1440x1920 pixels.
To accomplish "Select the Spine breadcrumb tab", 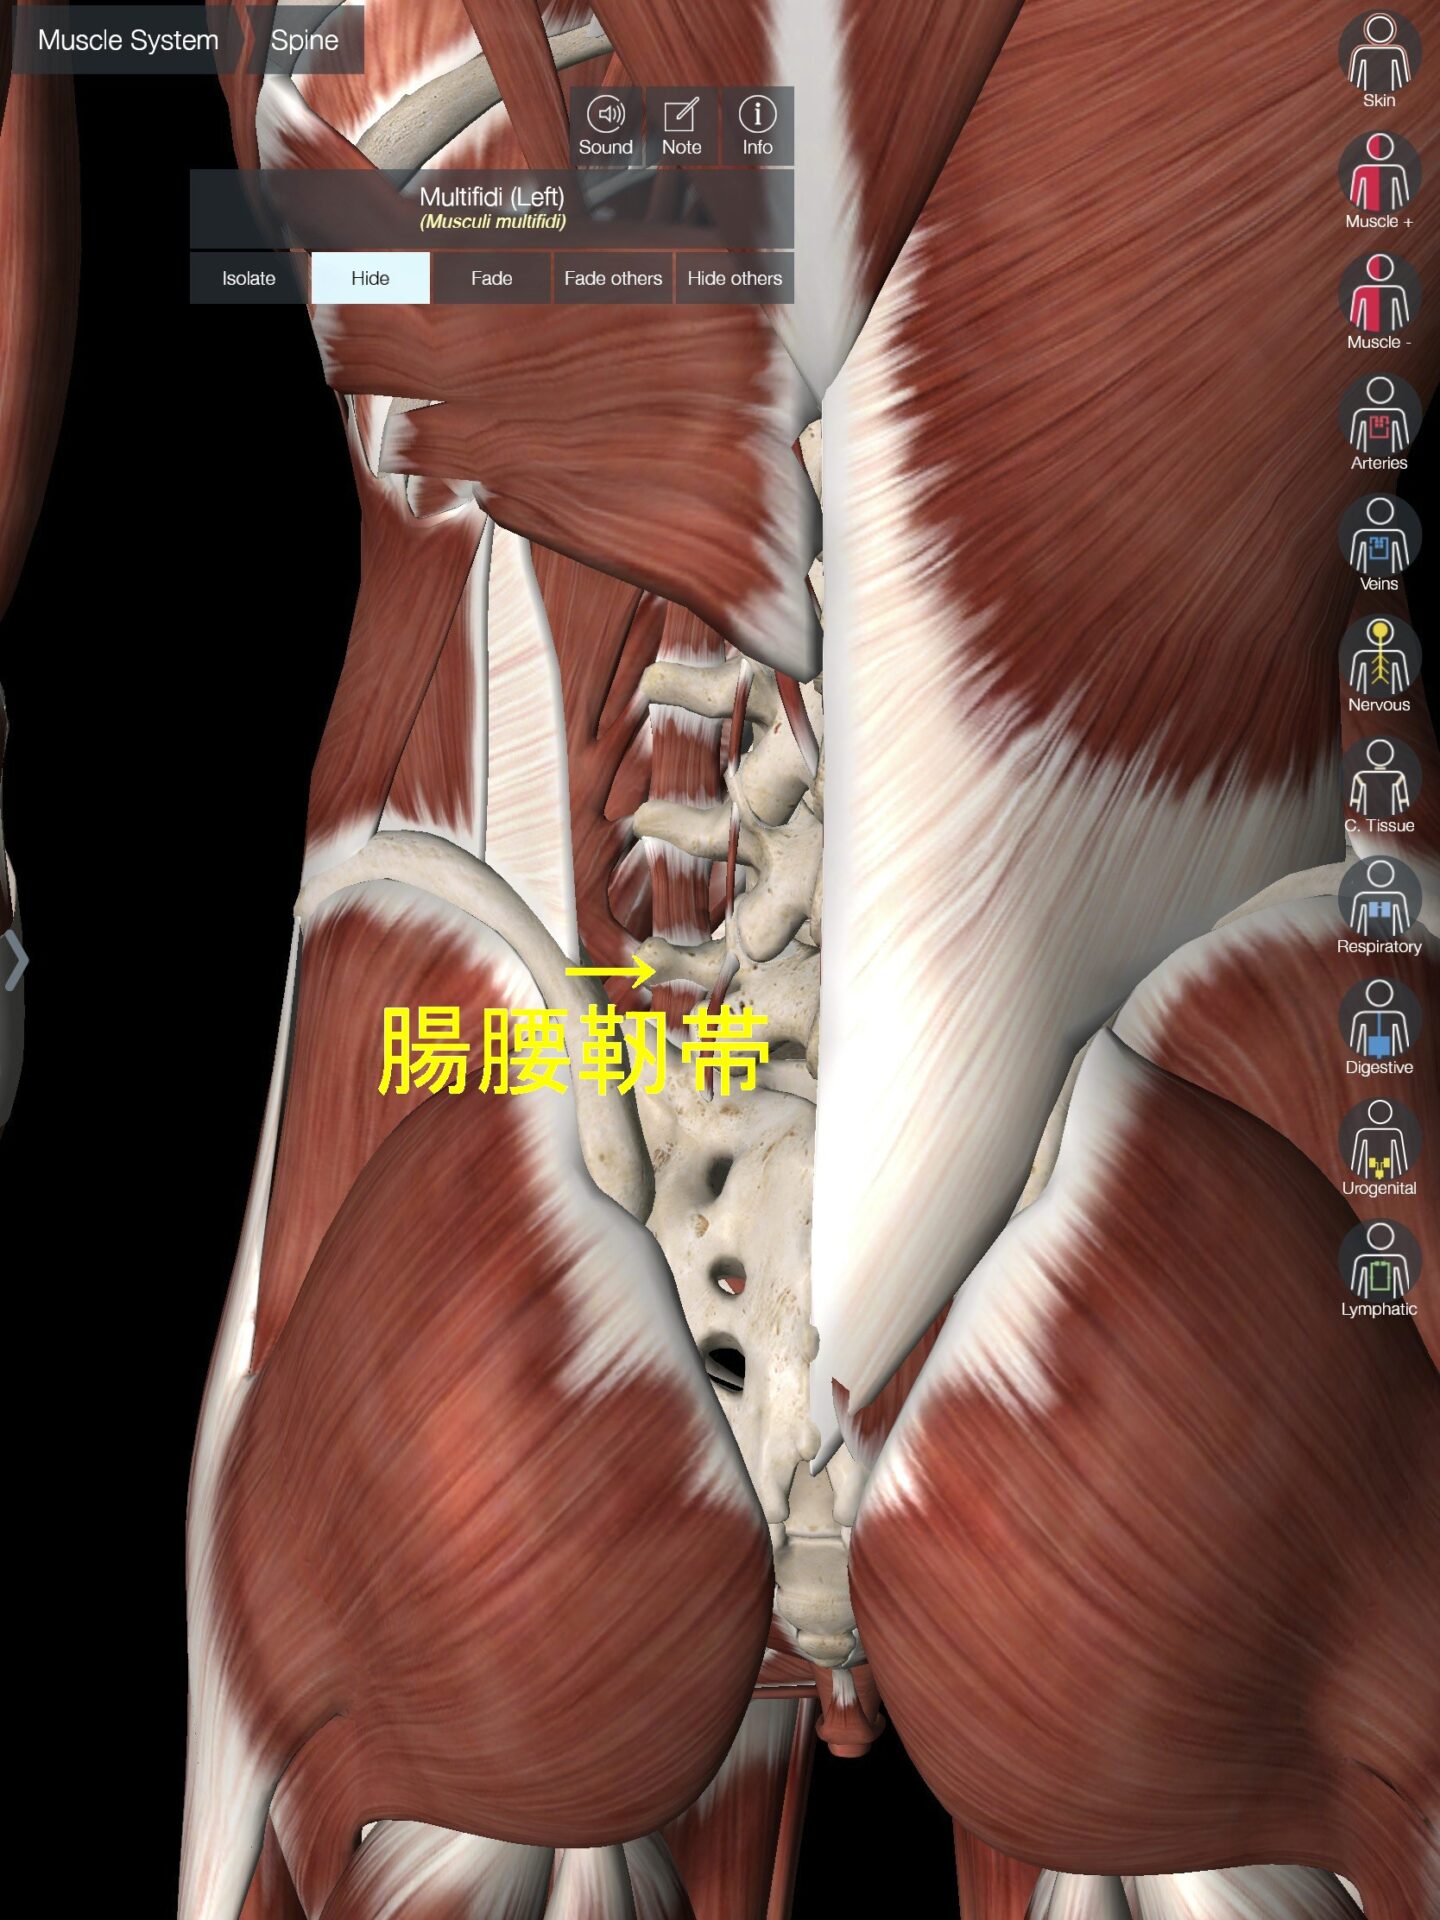I will point(305,40).
